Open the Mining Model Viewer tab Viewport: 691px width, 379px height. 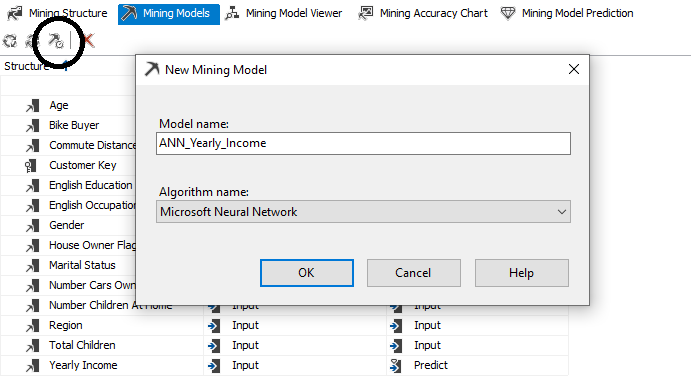(284, 13)
